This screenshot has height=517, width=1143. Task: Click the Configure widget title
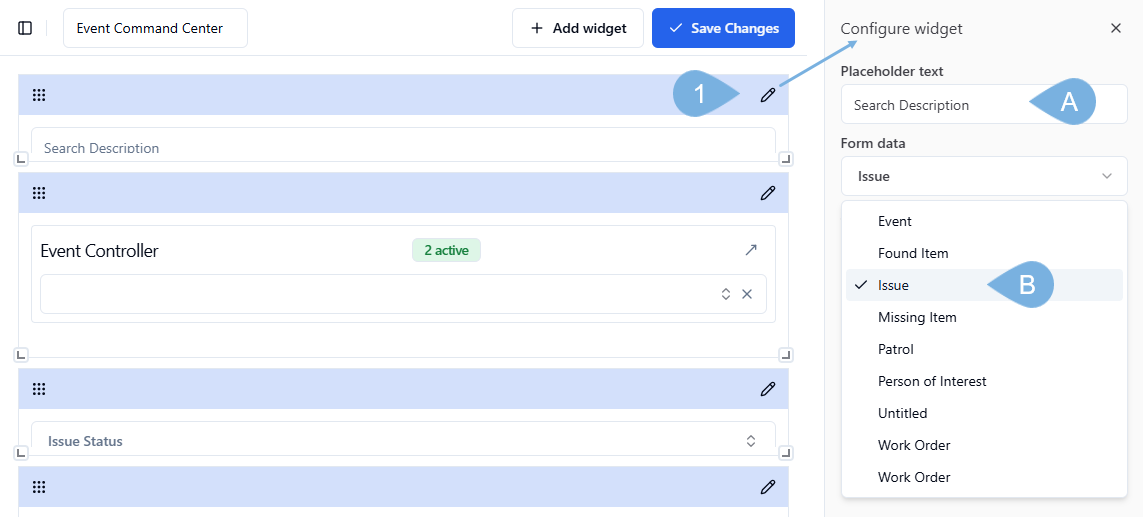[x=902, y=28]
